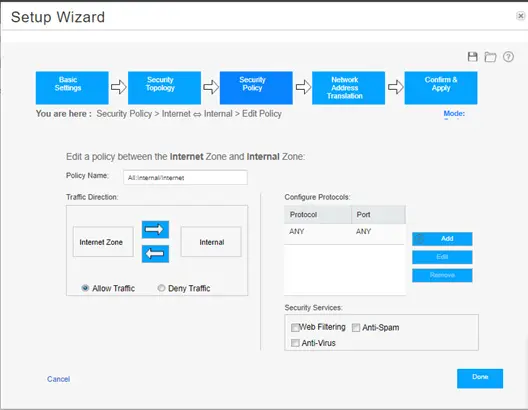Screen dimensions: 528x410
Task: Select the ANY protocol row
Action: tap(344, 232)
